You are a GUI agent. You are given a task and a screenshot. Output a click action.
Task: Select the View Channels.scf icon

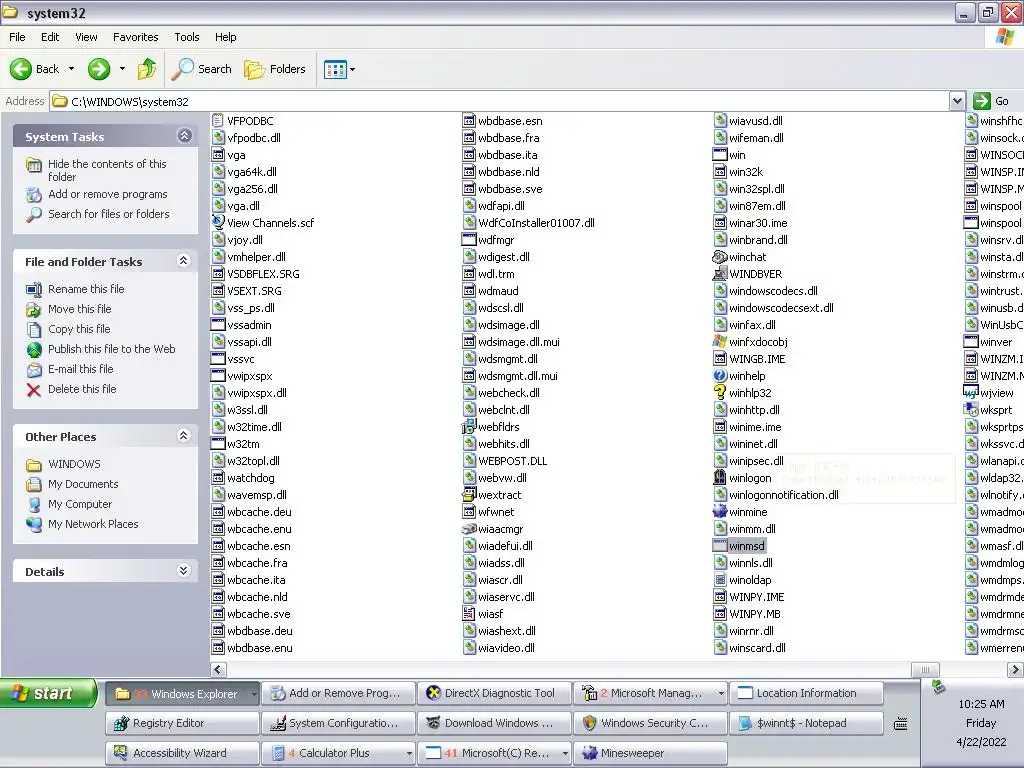pos(218,223)
